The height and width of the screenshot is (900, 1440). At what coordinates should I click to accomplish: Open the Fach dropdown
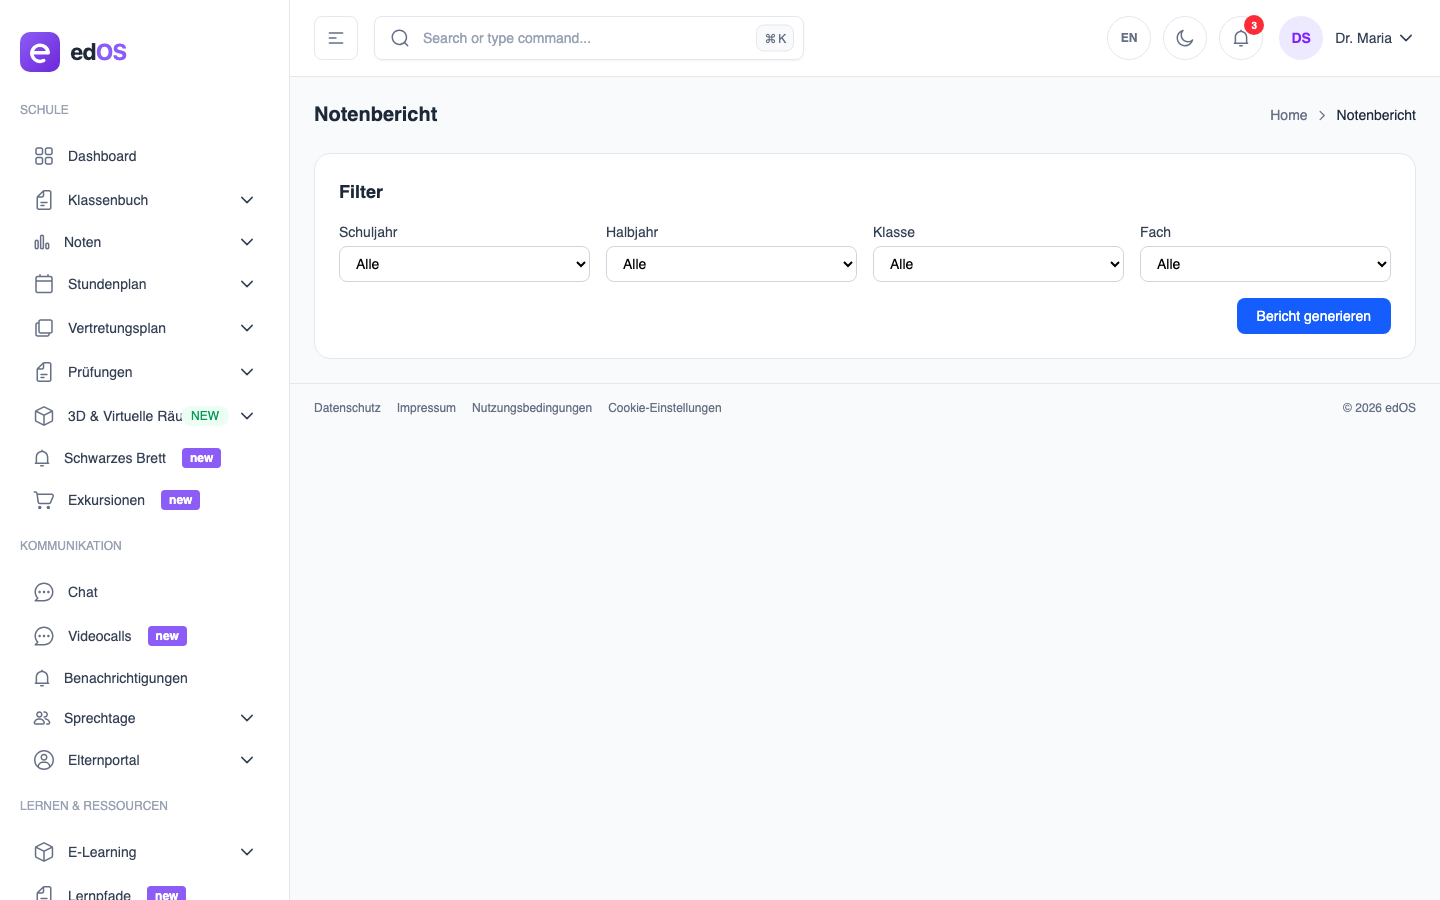pyautogui.click(x=1265, y=264)
